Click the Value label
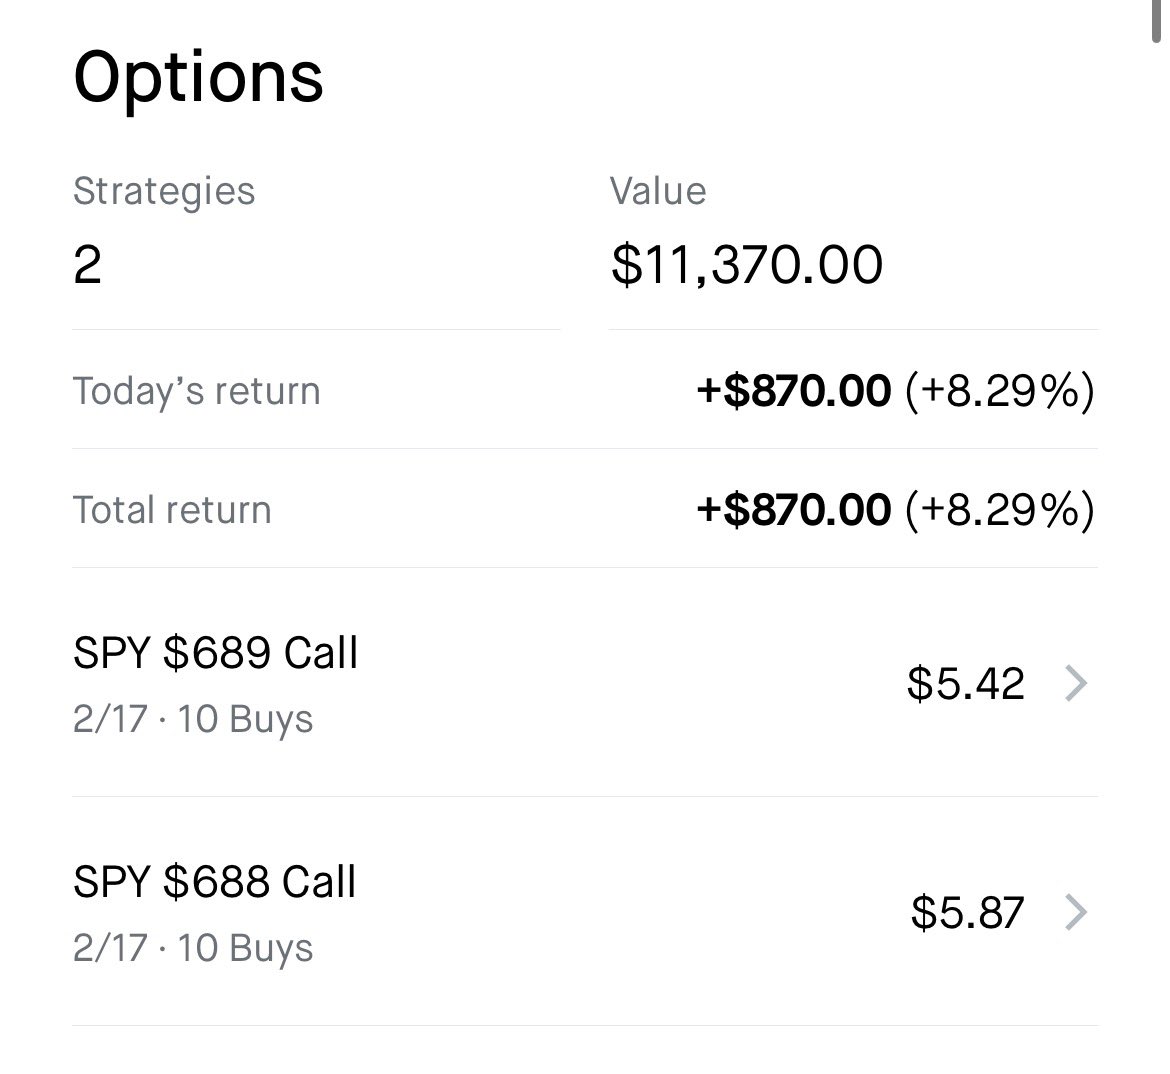 click(x=658, y=191)
